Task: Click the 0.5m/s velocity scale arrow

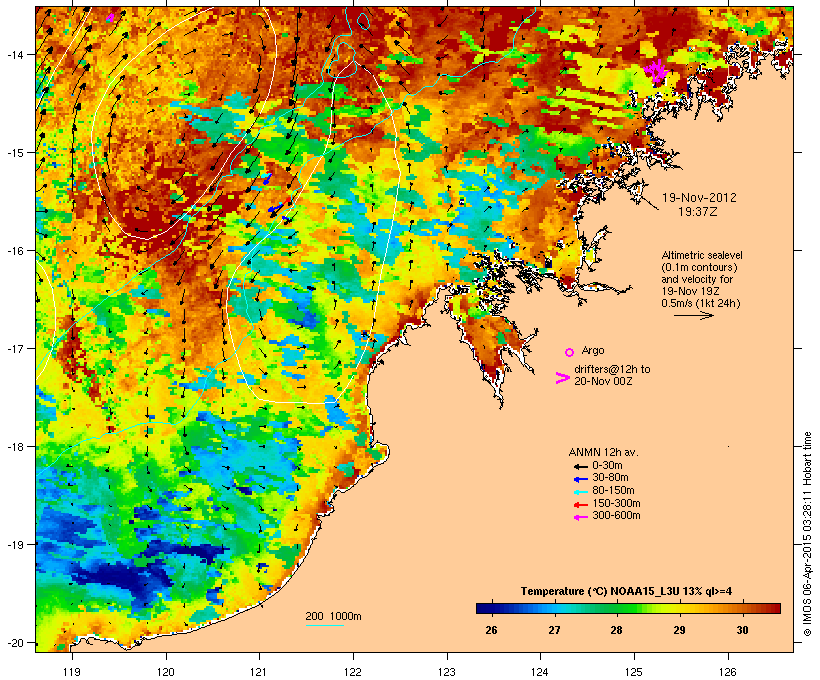Action: coord(693,315)
